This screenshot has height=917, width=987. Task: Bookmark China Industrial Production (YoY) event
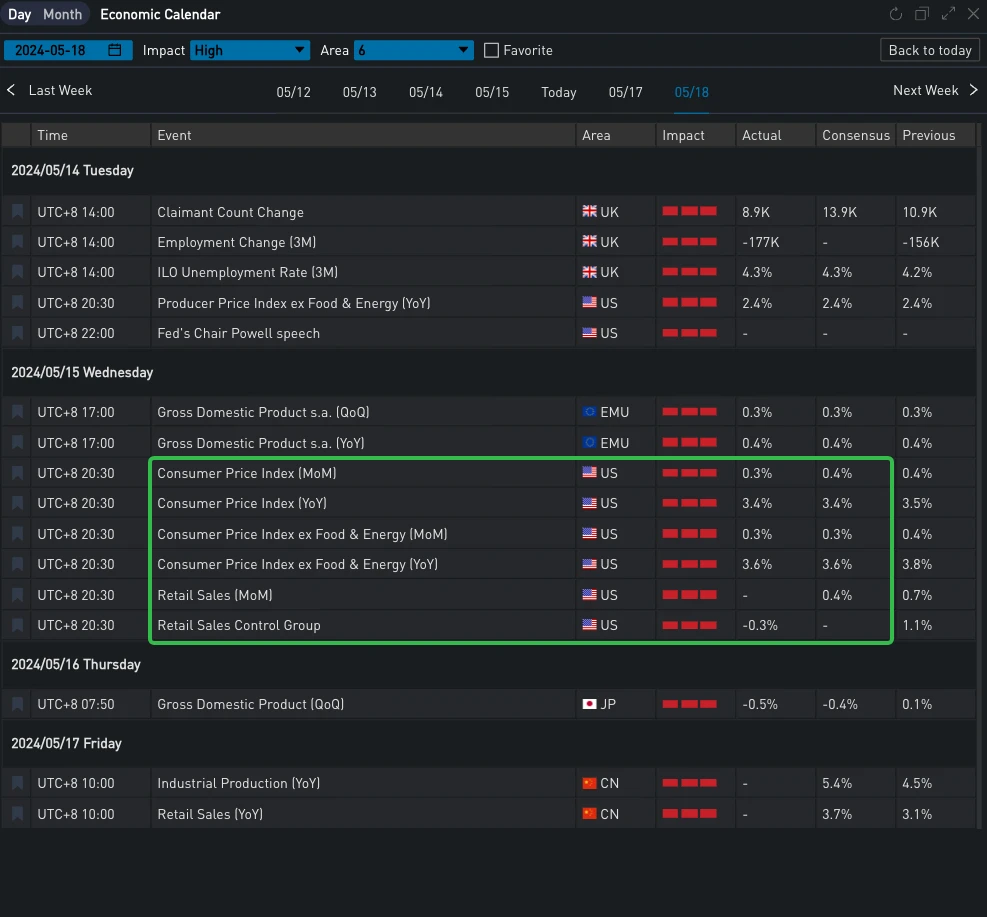tap(17, 783)
